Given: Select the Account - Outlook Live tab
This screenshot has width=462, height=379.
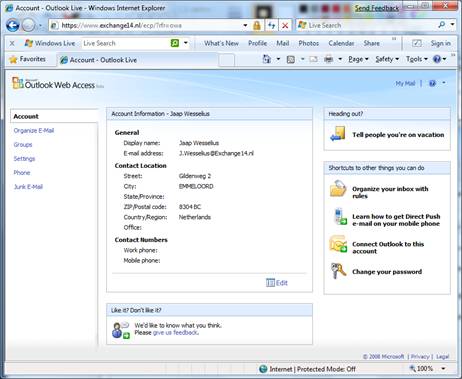Looking at the screenshot, I should point(138,60).
